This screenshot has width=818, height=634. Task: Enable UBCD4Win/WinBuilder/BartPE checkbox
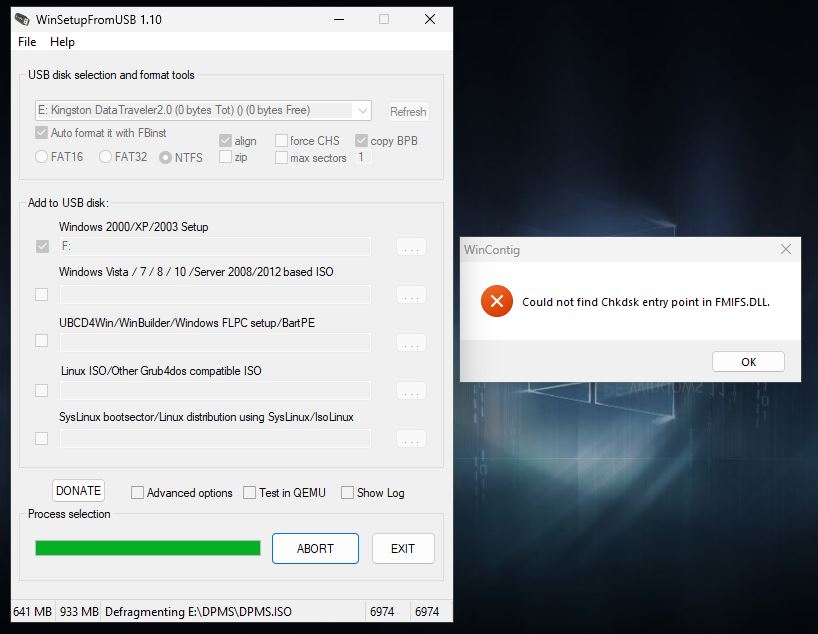(x=41, y=341)
